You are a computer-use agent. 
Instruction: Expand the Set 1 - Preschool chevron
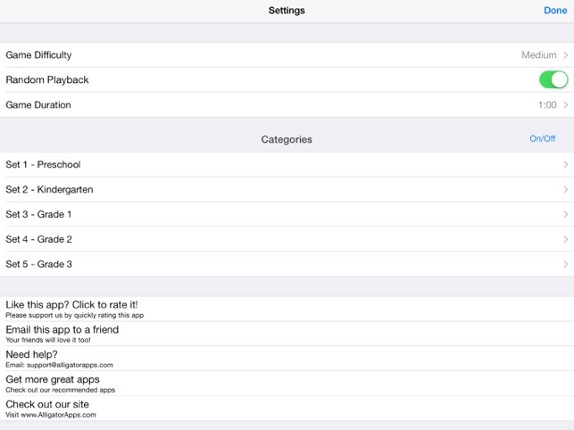tap(566, 165)
